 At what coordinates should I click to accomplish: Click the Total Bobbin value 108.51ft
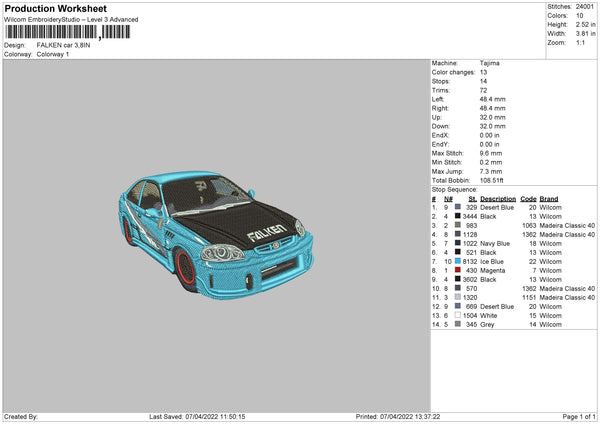point(492,180)
